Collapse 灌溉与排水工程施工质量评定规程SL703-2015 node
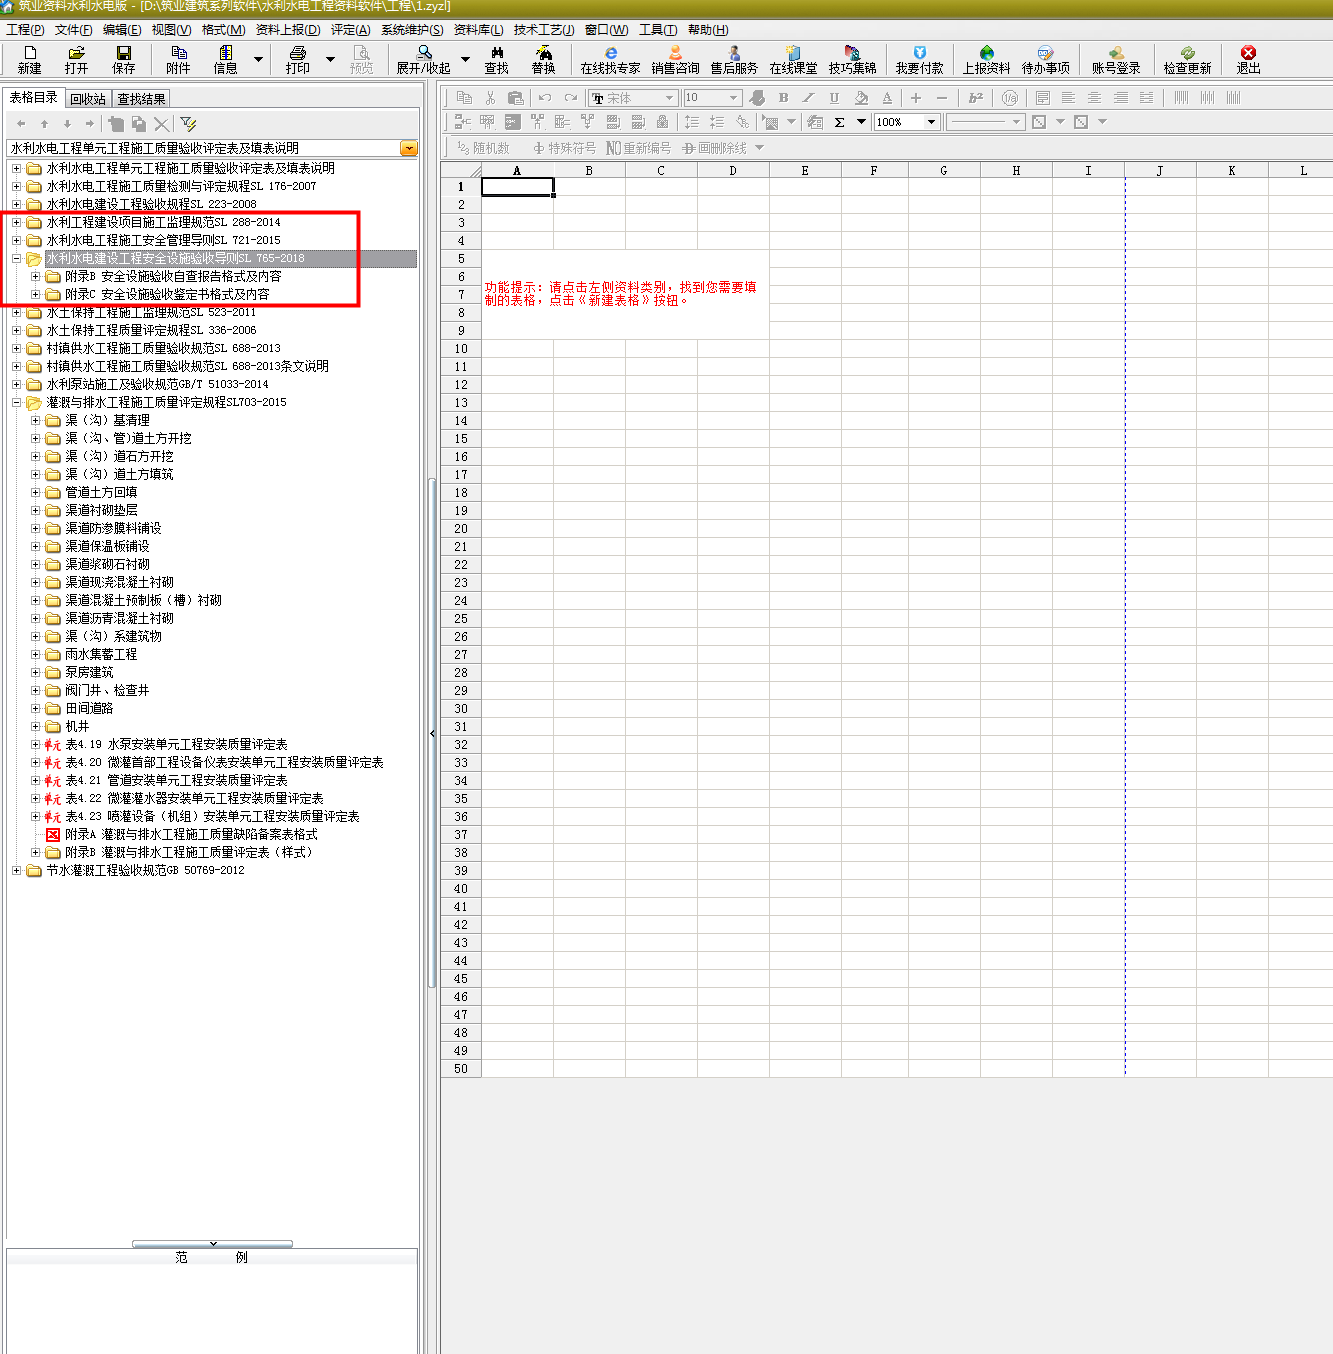The width and height of the screenshot is (1333, 1354). [16, 402]
